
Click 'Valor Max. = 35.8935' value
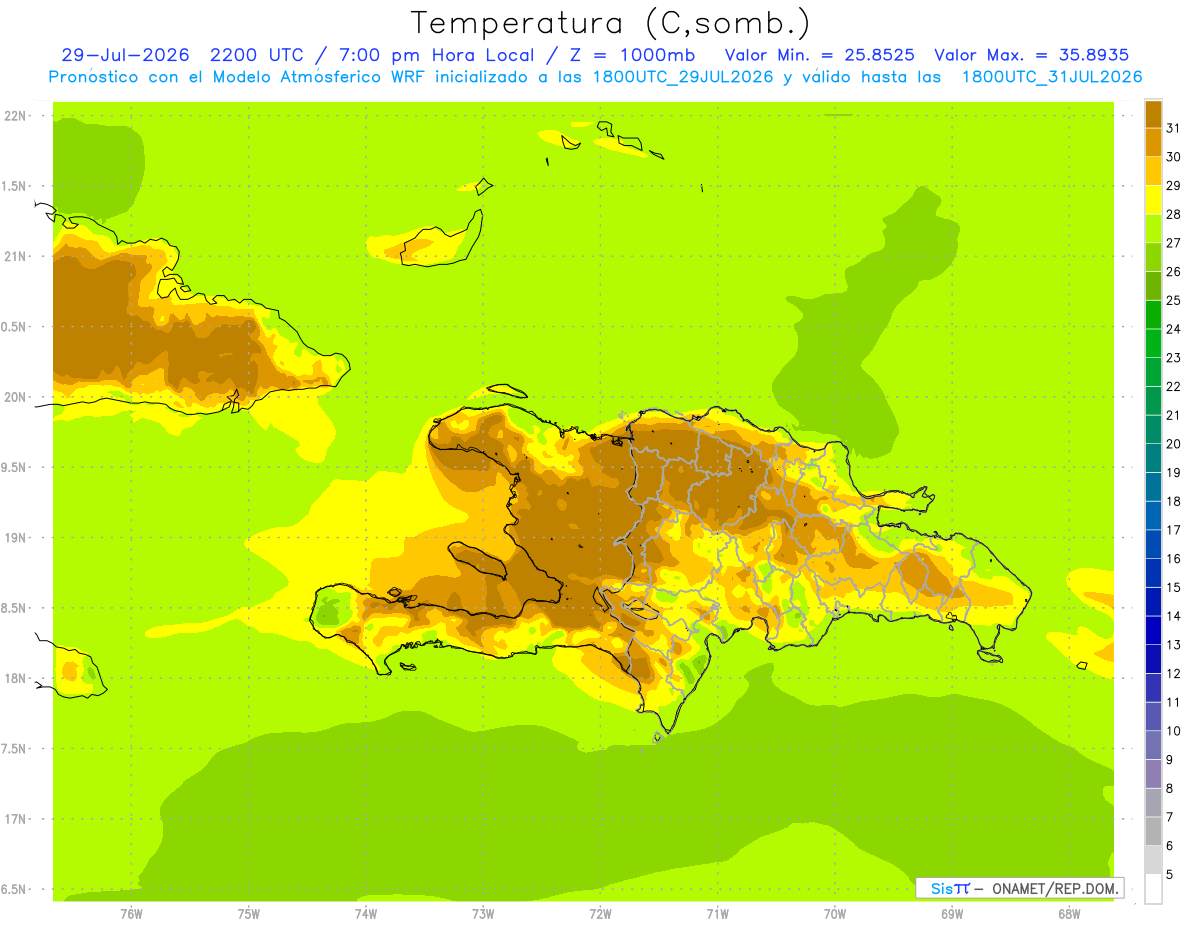(1032, 55)
